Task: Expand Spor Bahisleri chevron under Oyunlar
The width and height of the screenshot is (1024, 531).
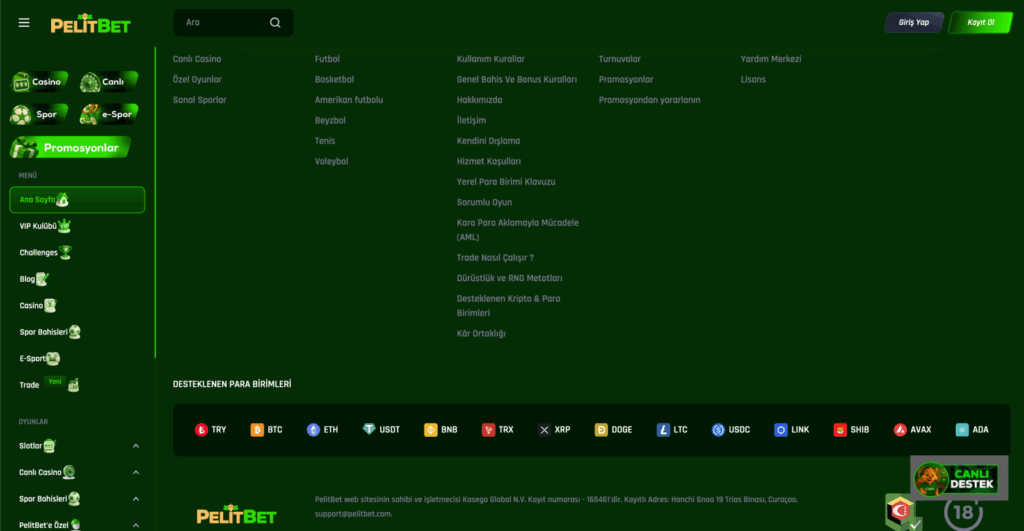Action: point(136,499)
